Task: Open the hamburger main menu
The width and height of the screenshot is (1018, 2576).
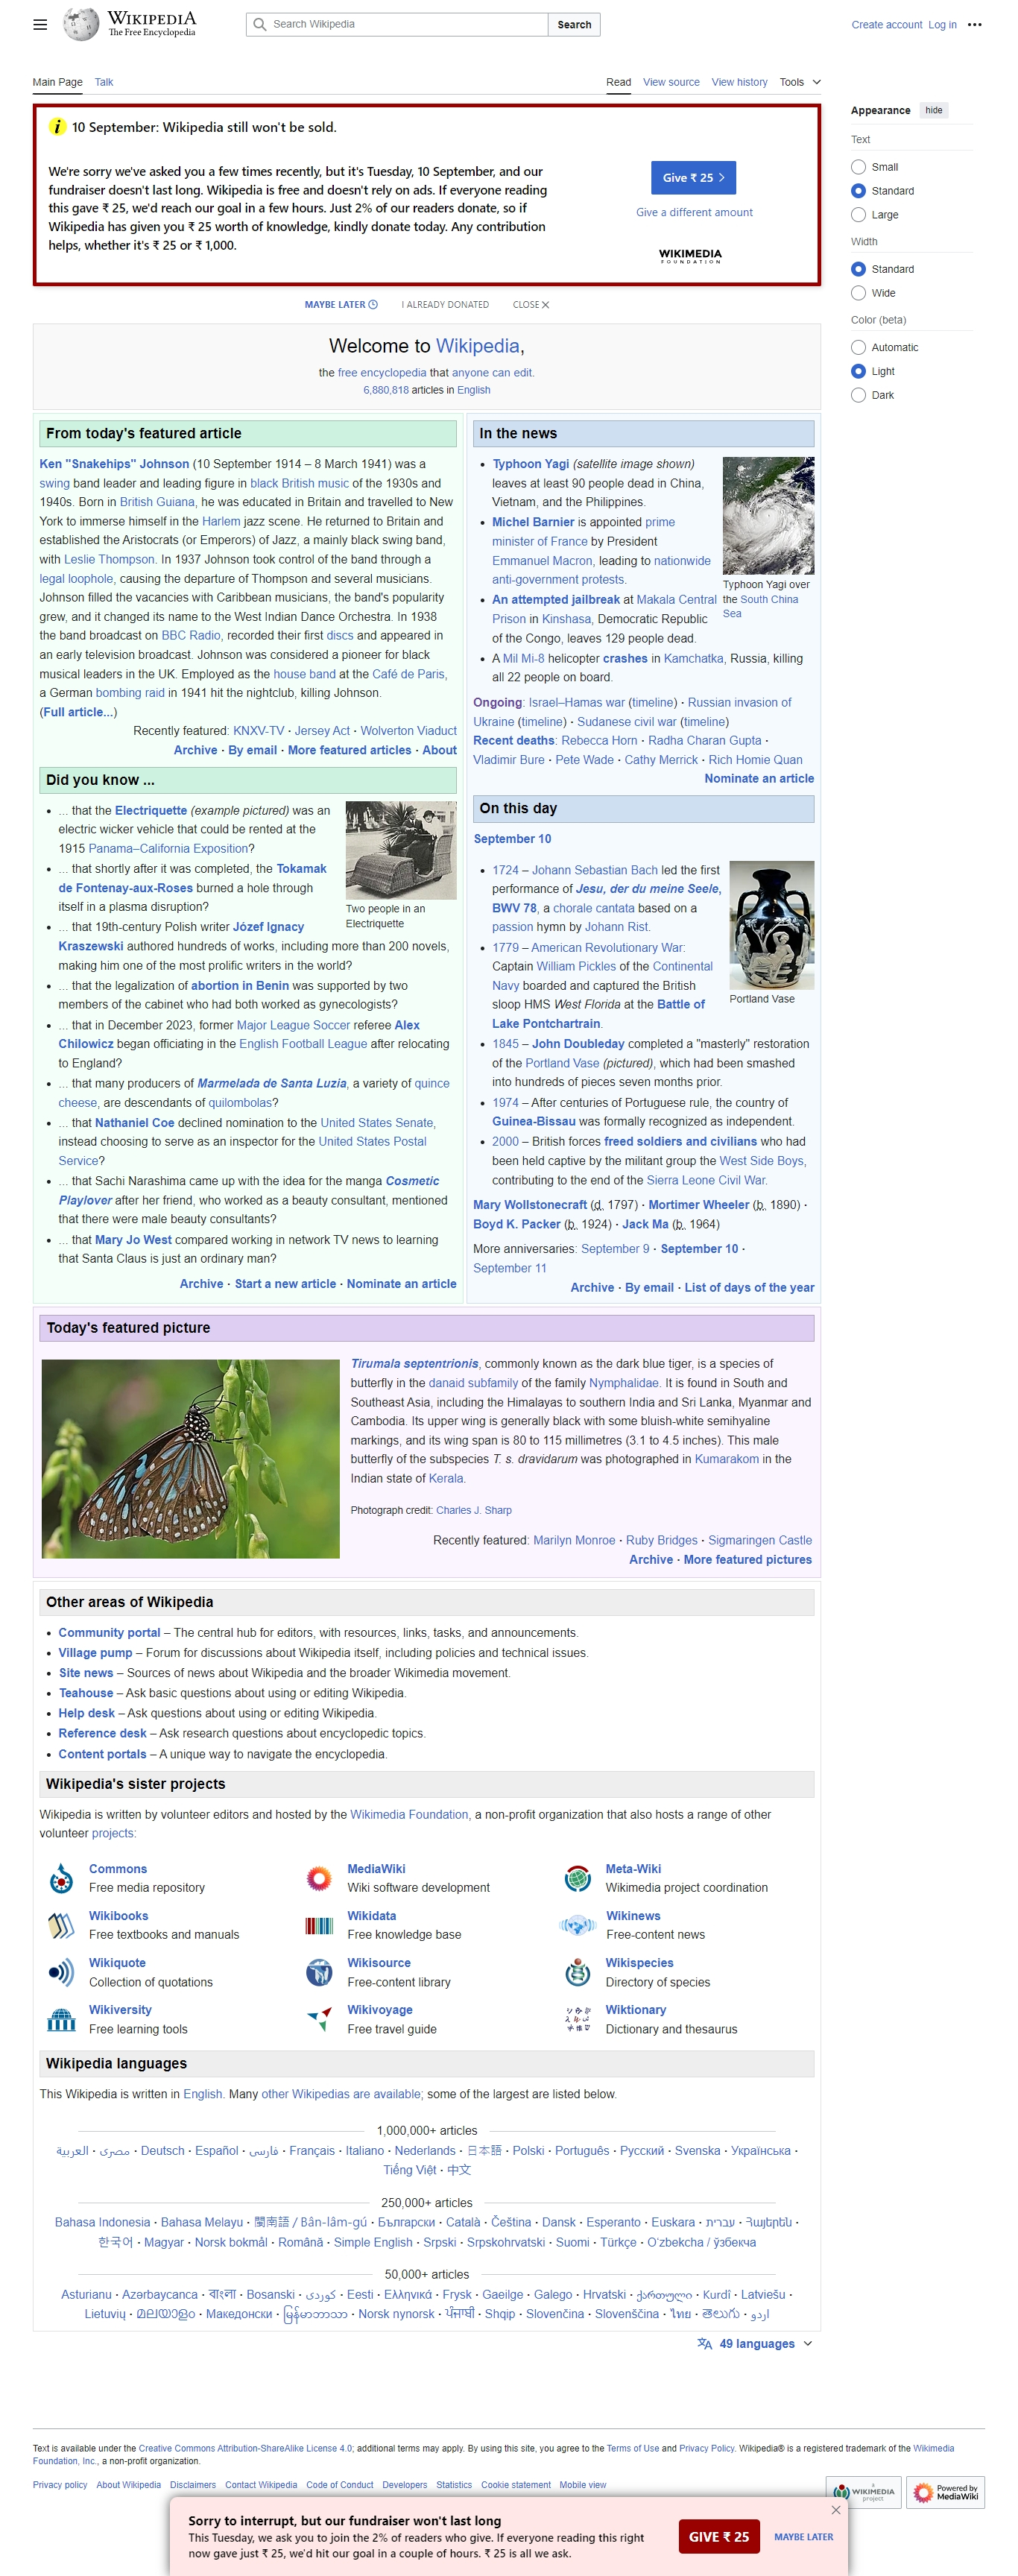Action: coord(40,25)
